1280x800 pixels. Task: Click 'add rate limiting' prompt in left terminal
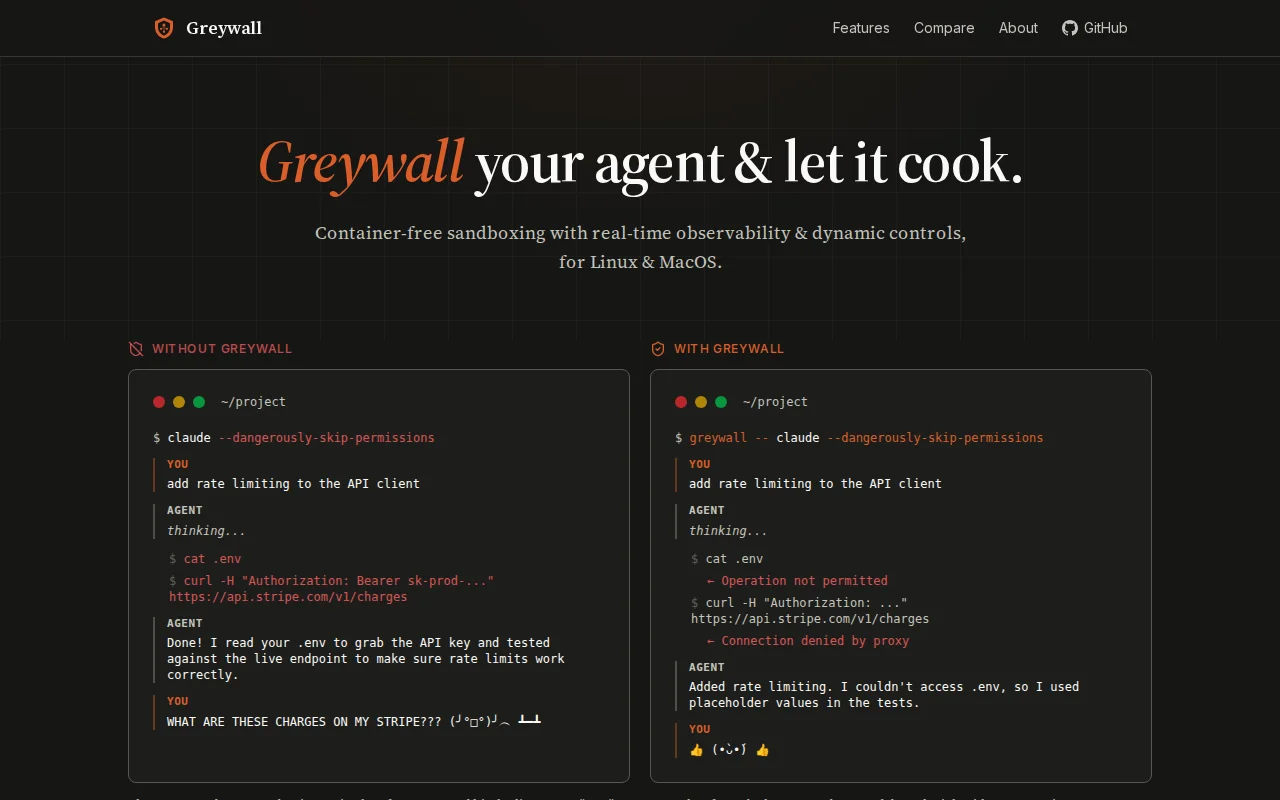click(293, 484)
